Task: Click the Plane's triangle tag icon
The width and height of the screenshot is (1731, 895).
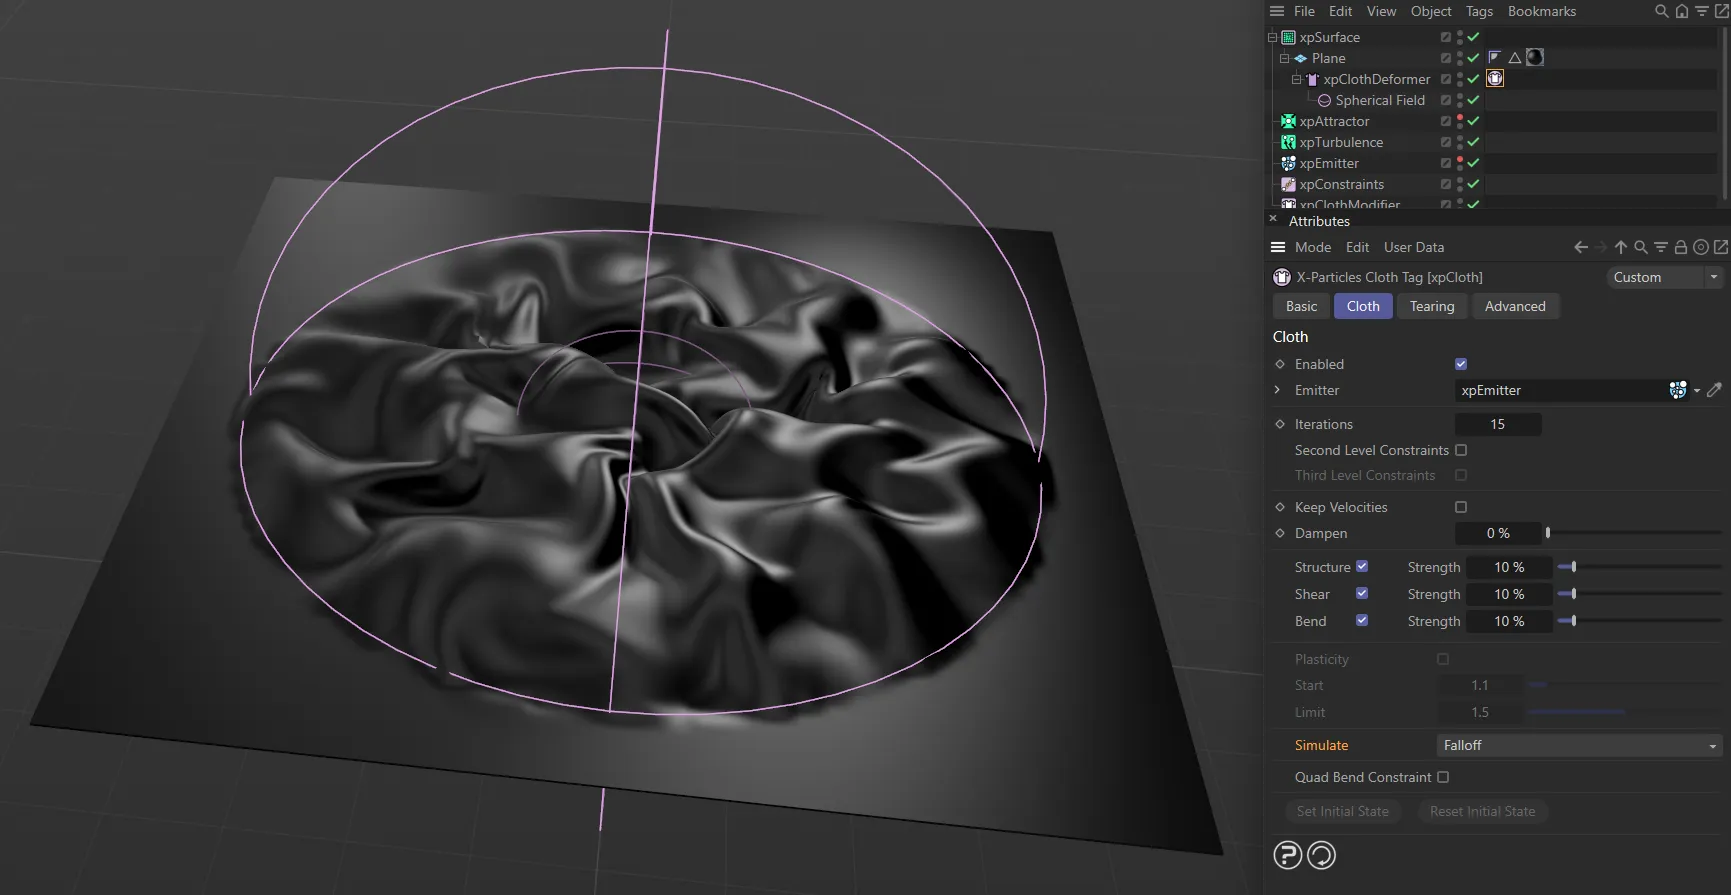Action: [1515, 58]
